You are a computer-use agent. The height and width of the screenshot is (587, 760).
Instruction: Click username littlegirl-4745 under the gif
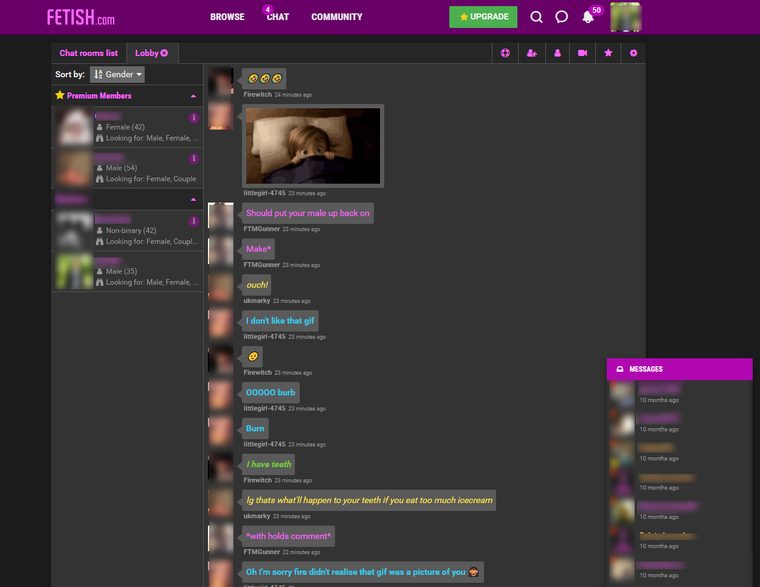[264, 193]
